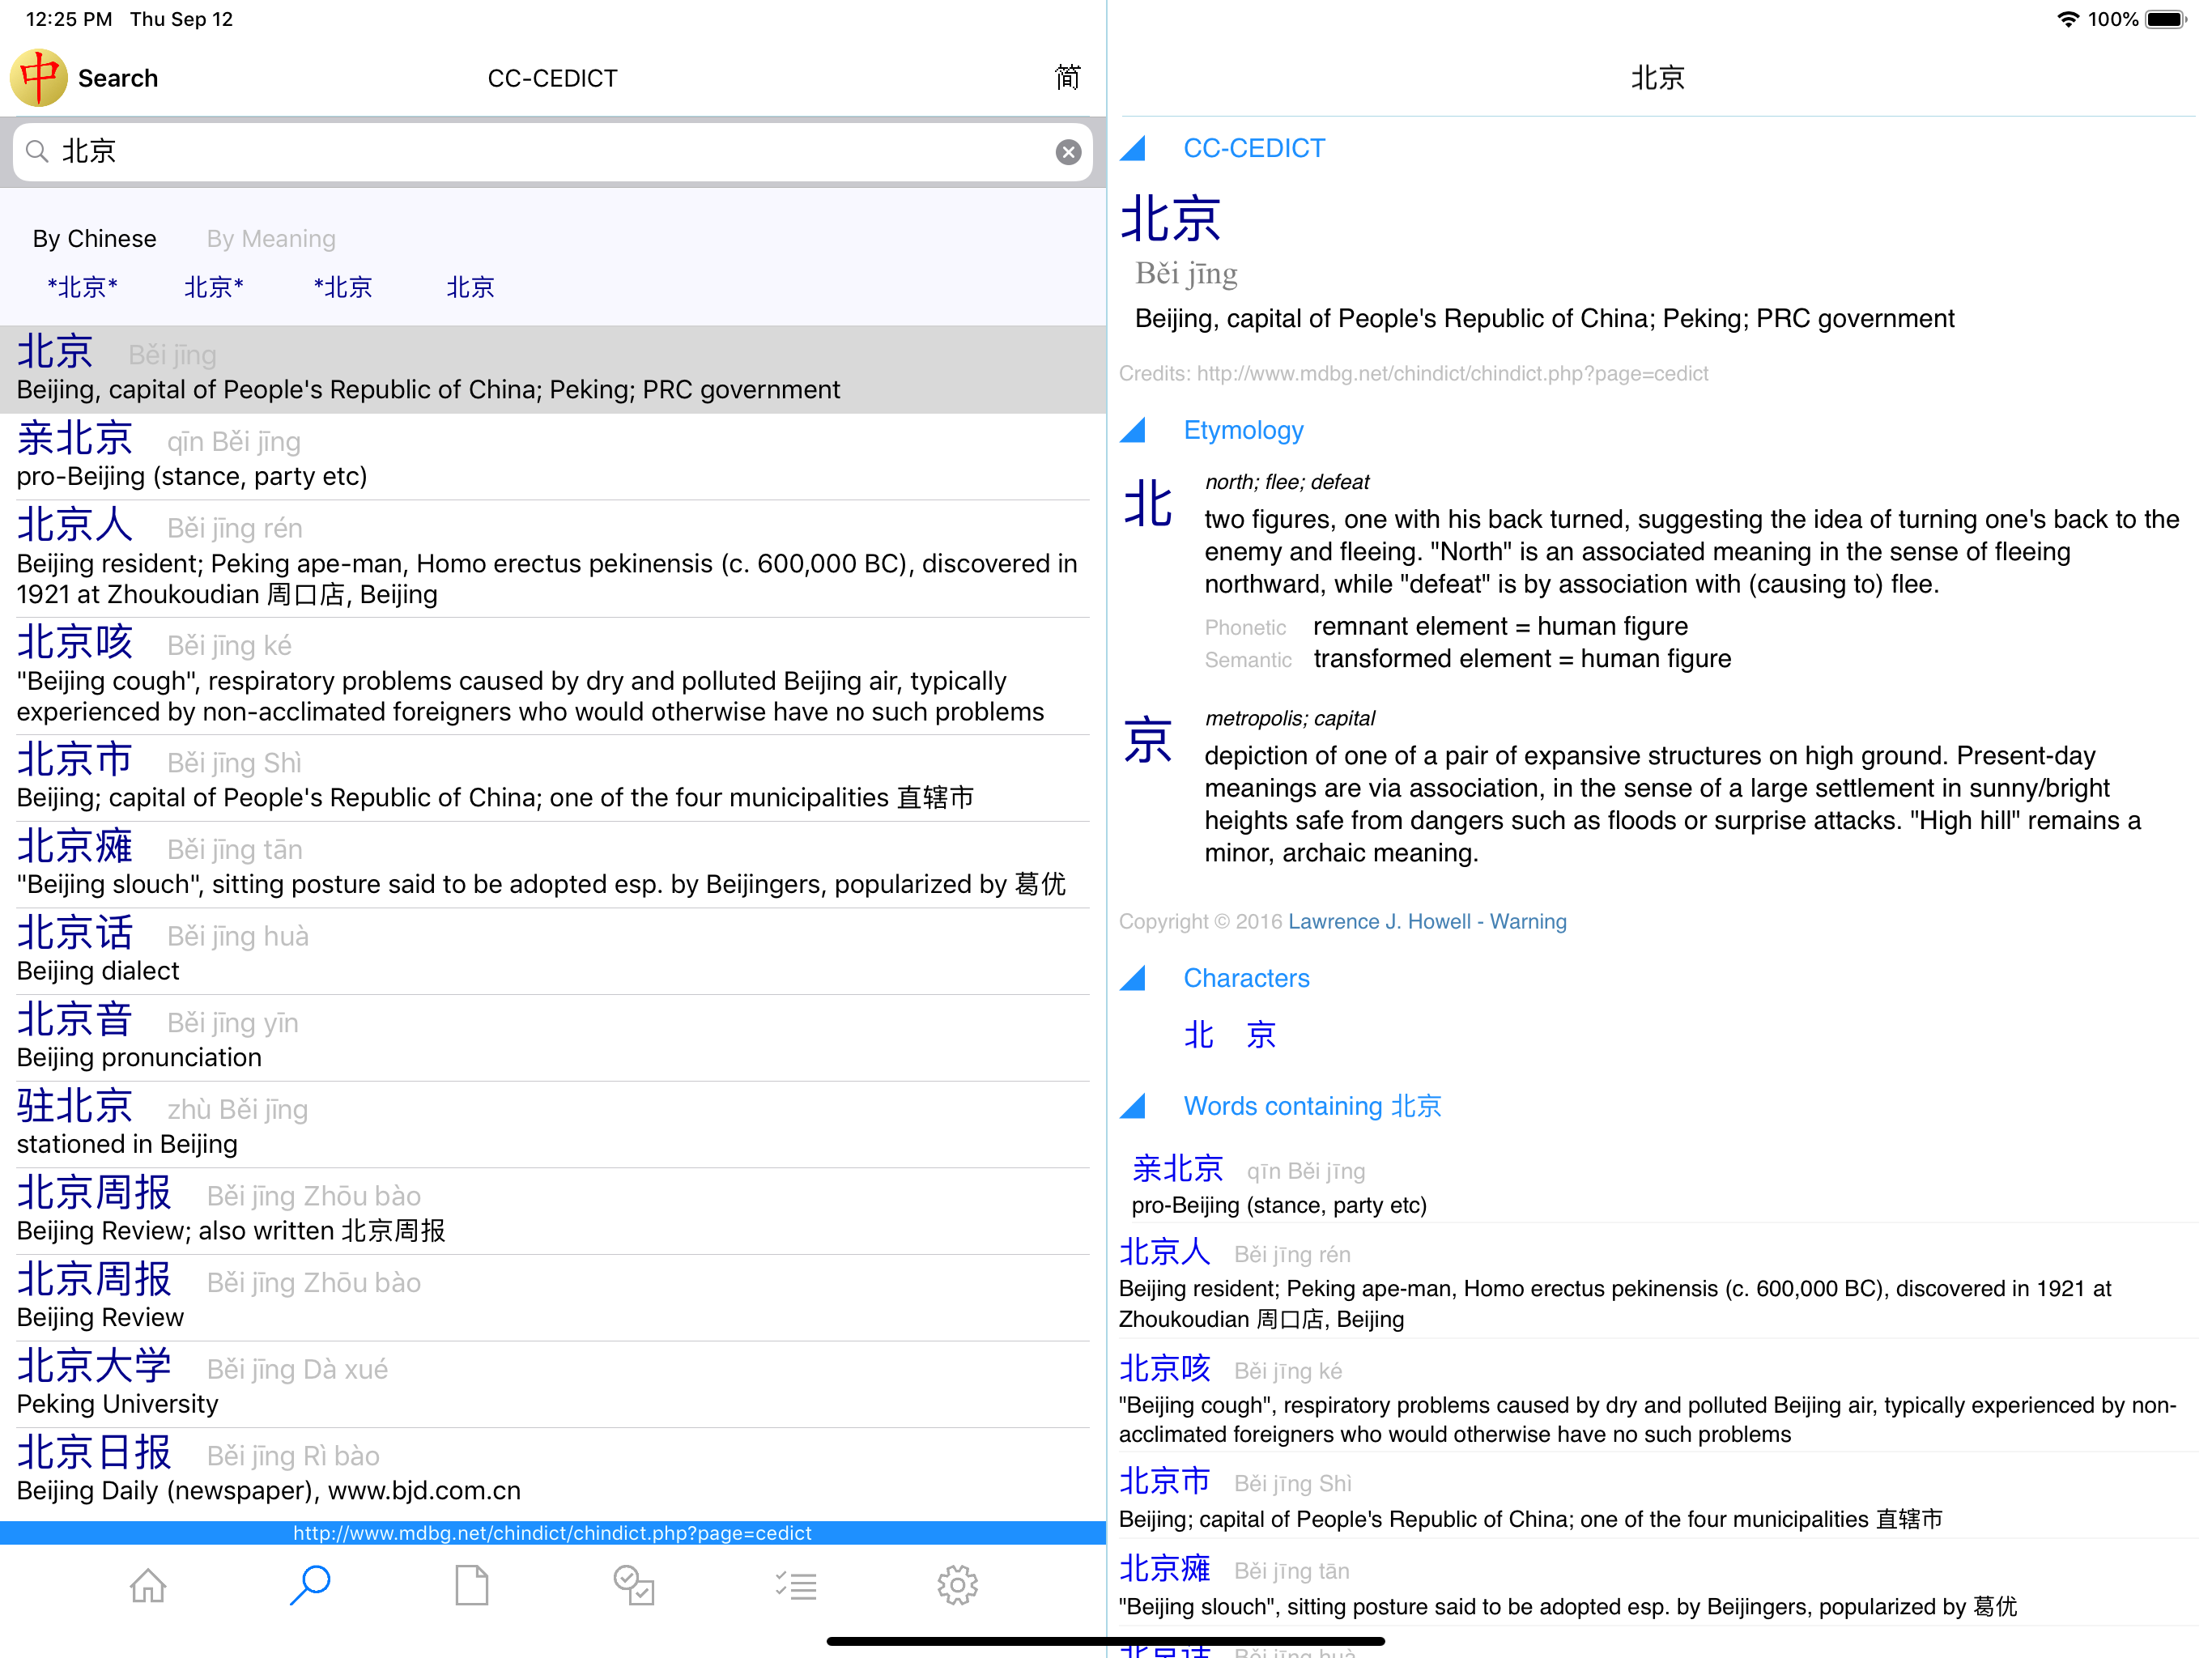Open character 北 in the Characters section
This screenshot has width=2212, height=1658.
[1198, 1035]
